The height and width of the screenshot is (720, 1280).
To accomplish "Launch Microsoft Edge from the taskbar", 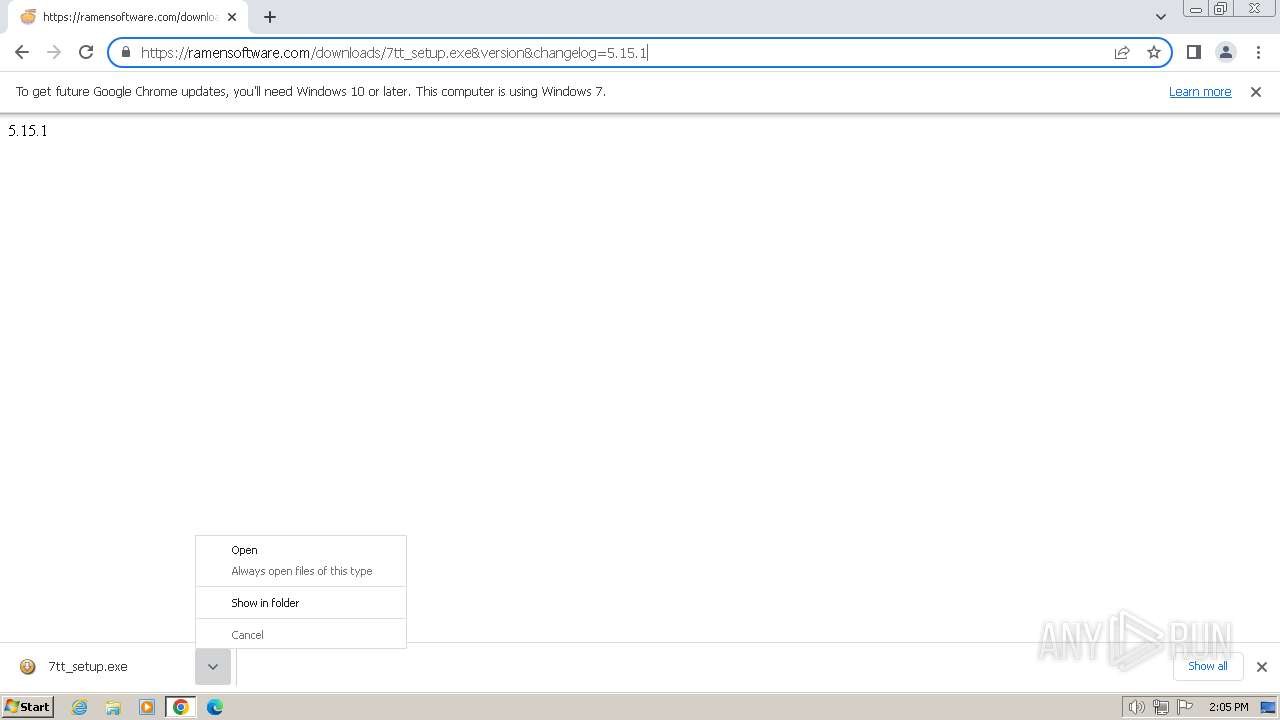I will [214, 707].
